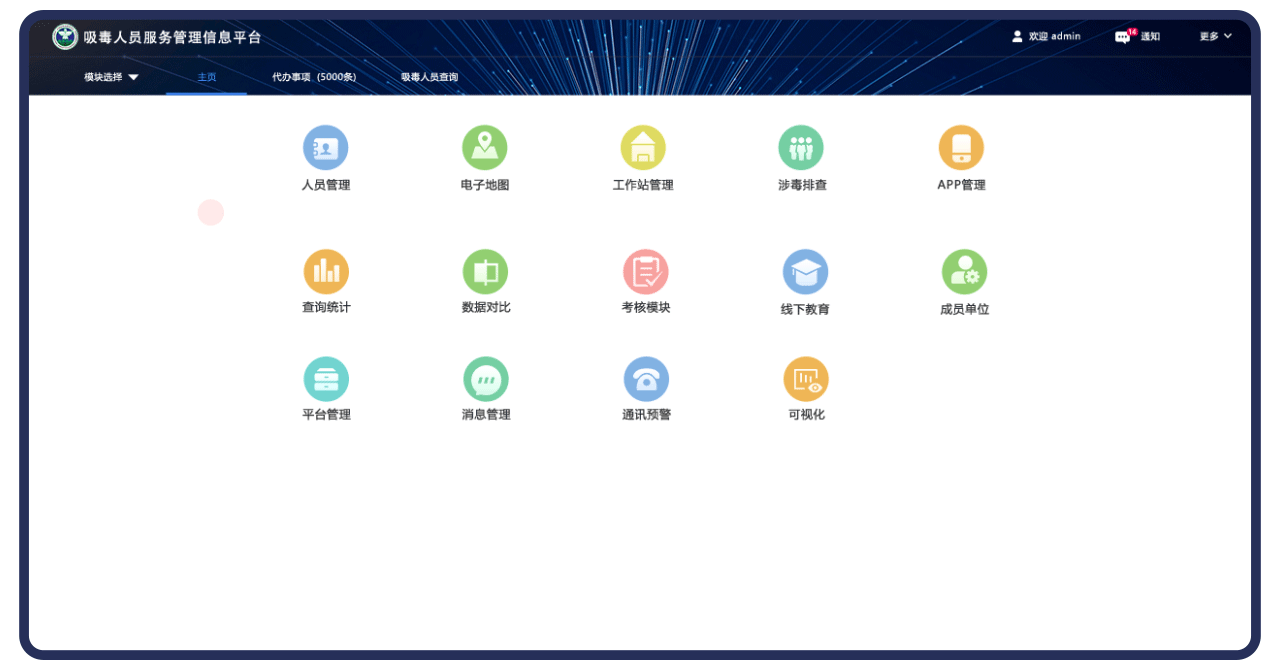1280x670 pixels.
Task: Click the 欢迎 admin text
Action: [1055, 36]
